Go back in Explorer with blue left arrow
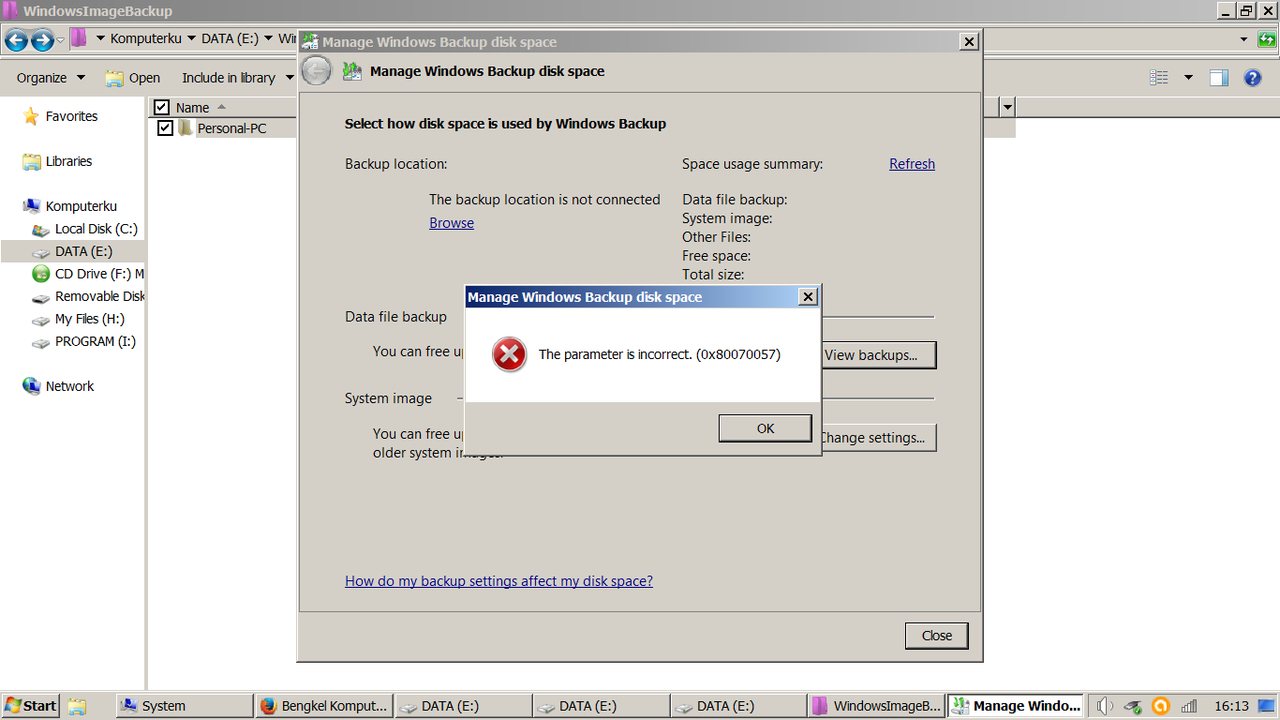 click(x=16, y=40)
